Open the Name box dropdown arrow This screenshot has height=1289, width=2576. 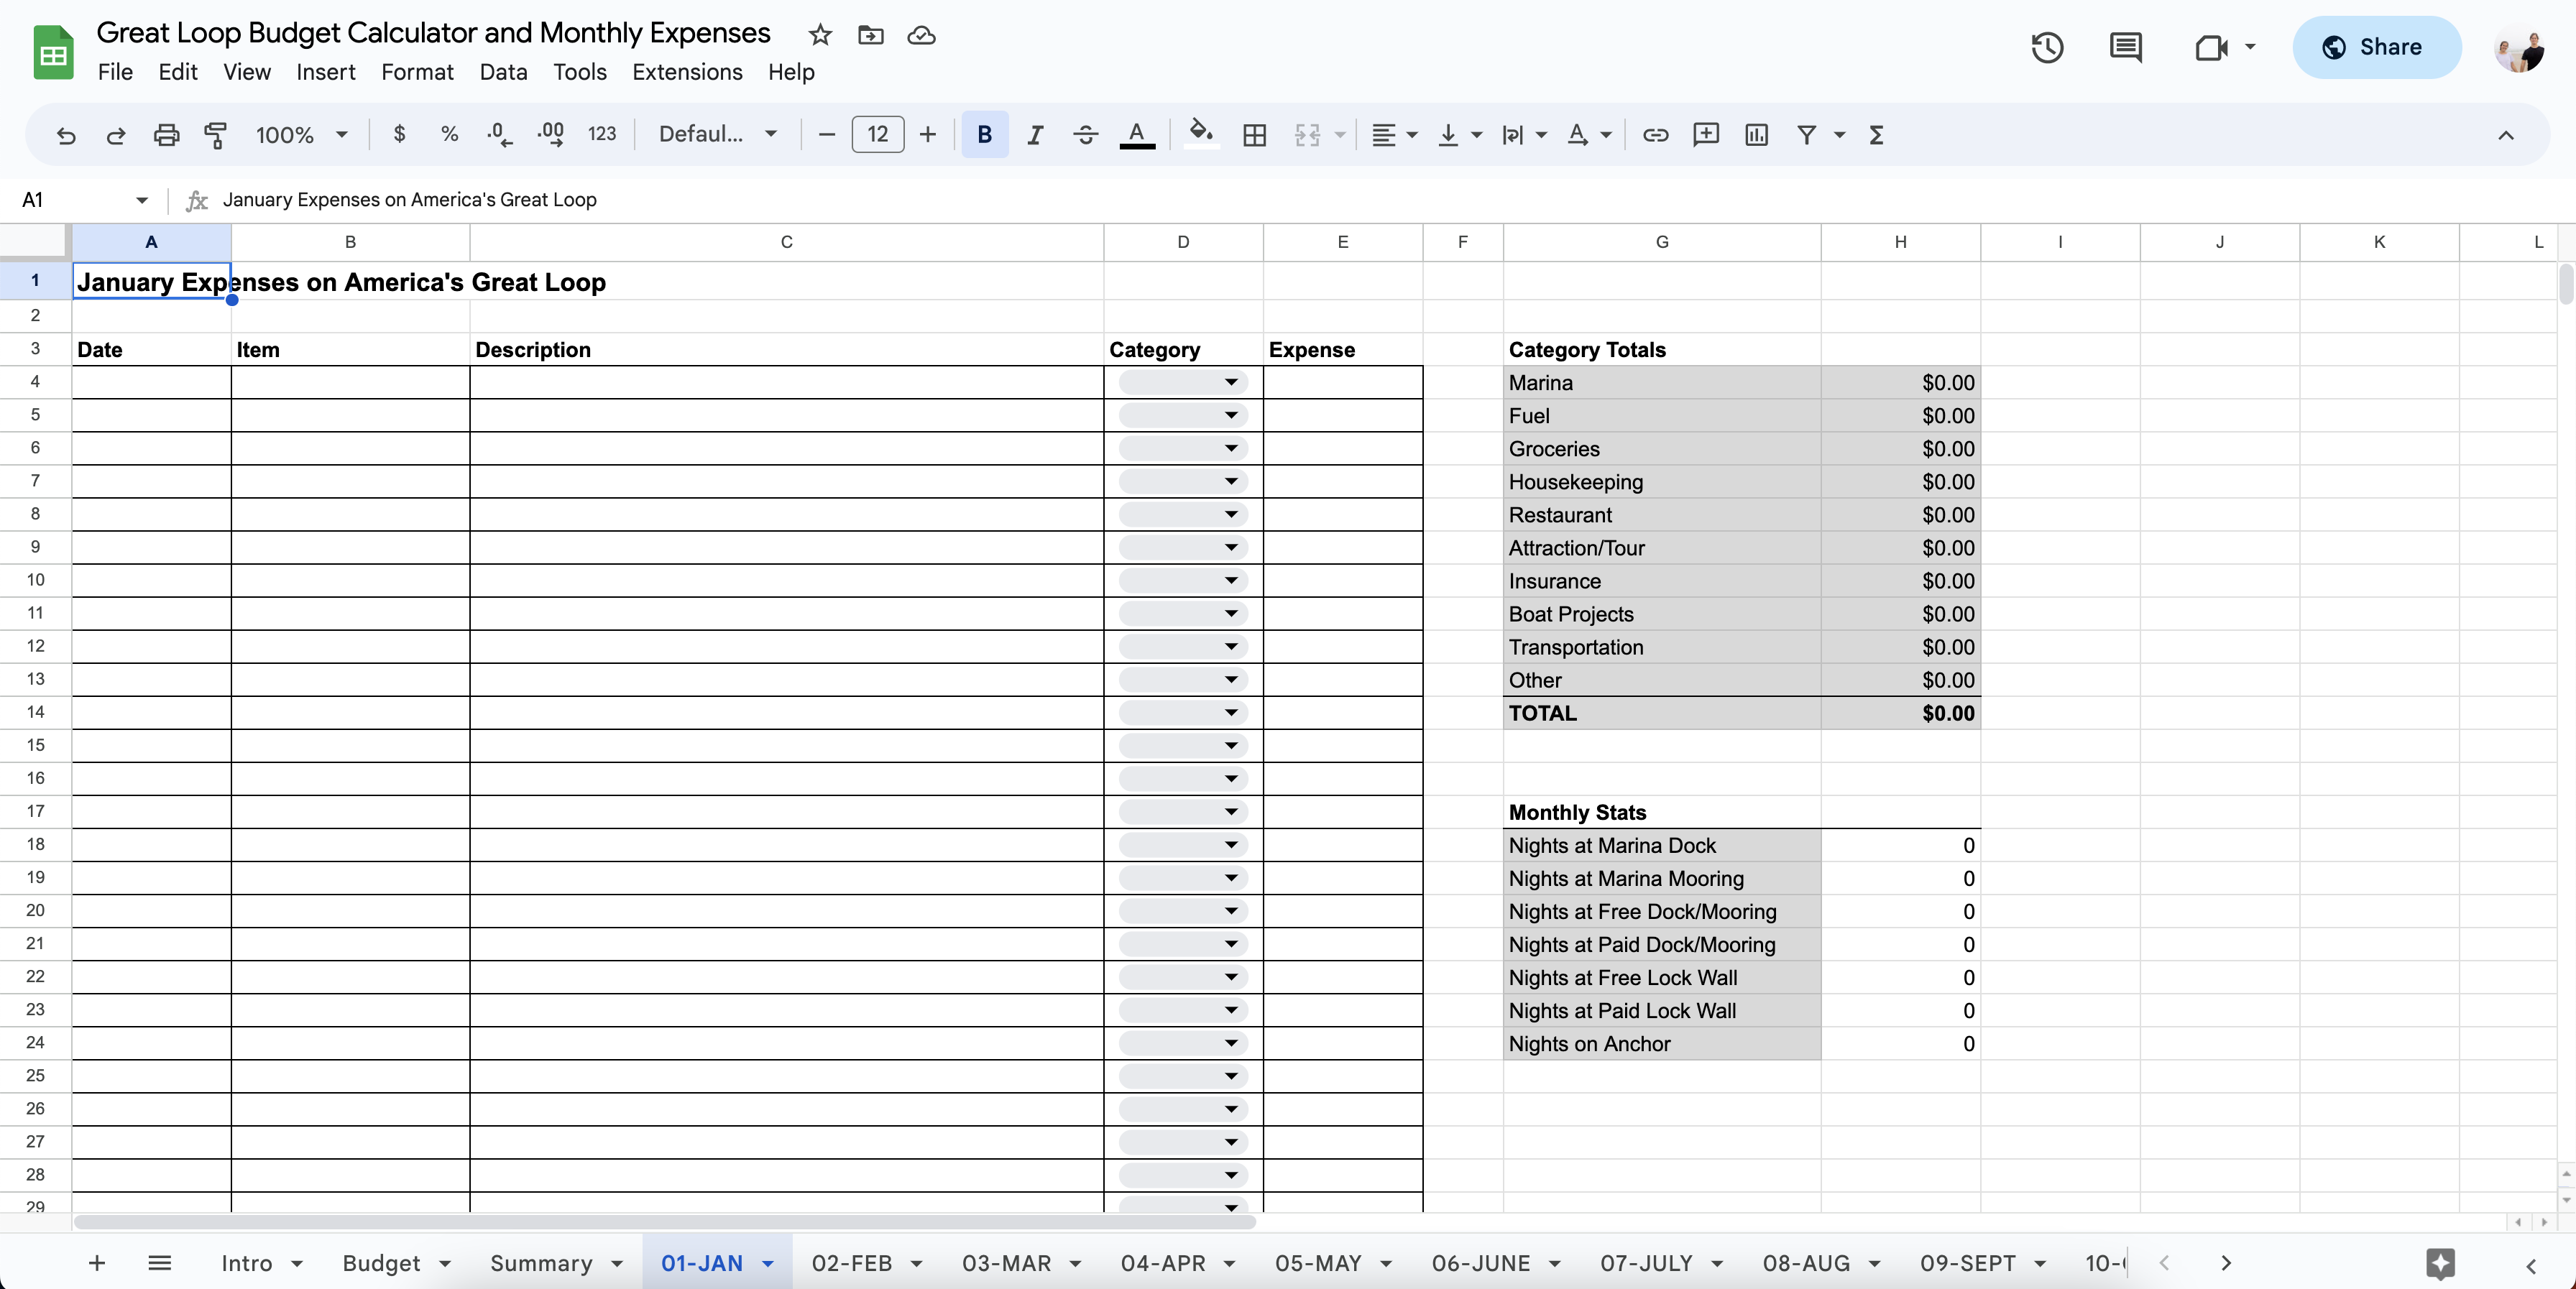(x=142, y=200)
